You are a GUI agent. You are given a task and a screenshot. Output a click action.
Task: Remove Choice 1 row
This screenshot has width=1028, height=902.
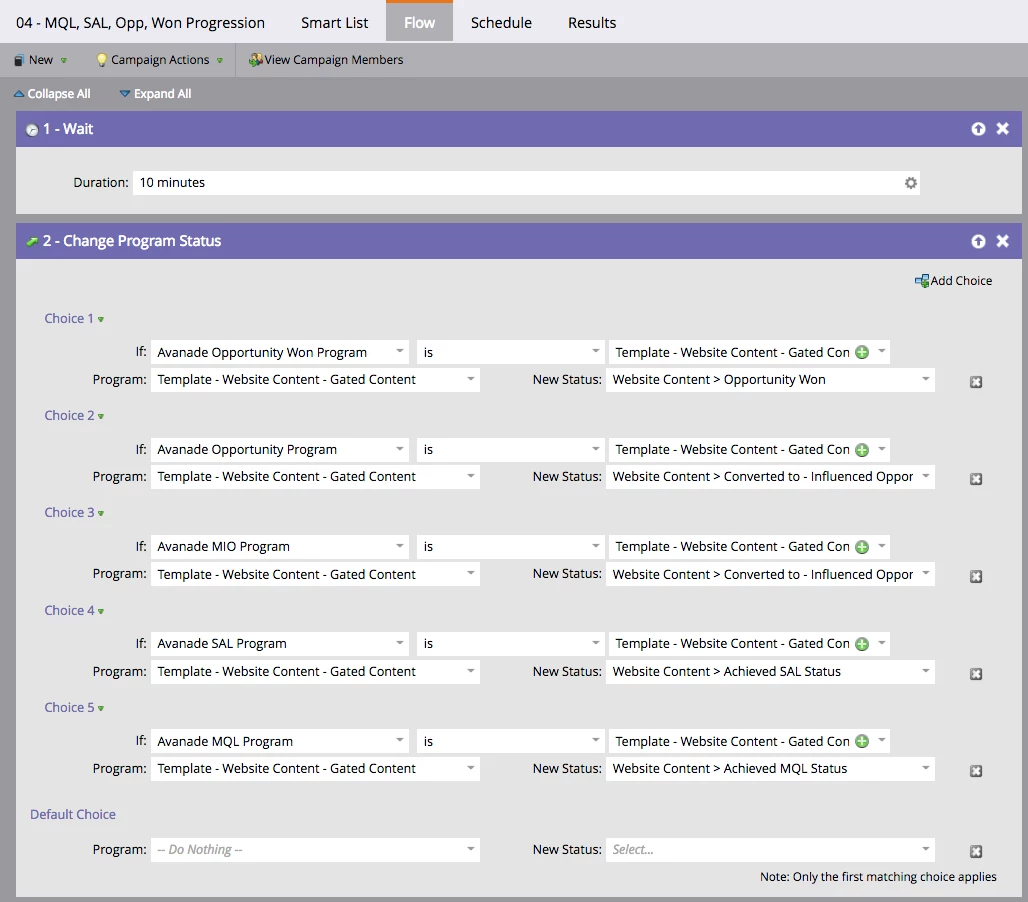coord(976,382)
